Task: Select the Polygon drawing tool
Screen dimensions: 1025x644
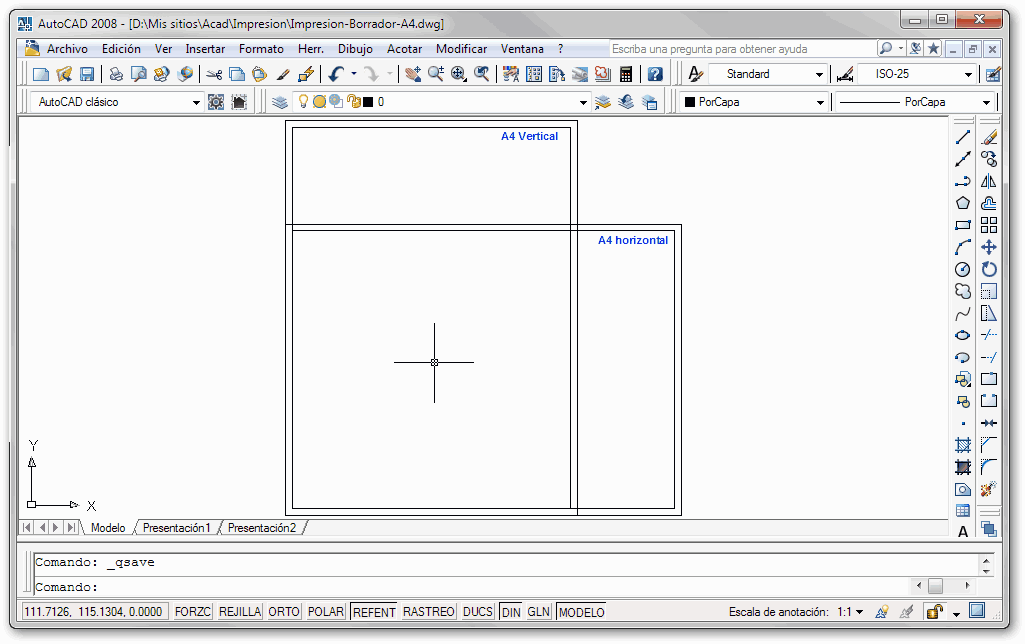Action: 963,203
